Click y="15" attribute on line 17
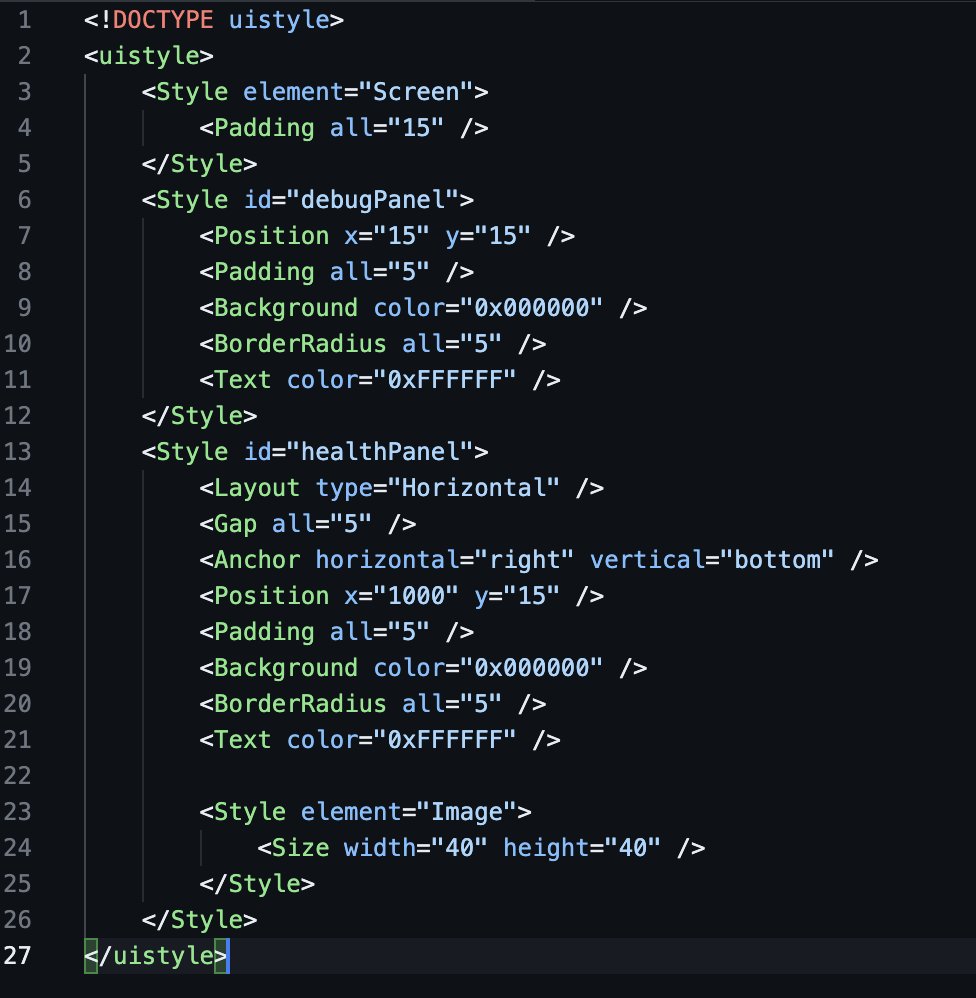Viewport: 976px width, 998px height. pyautogui.click(x=516, y=596)
